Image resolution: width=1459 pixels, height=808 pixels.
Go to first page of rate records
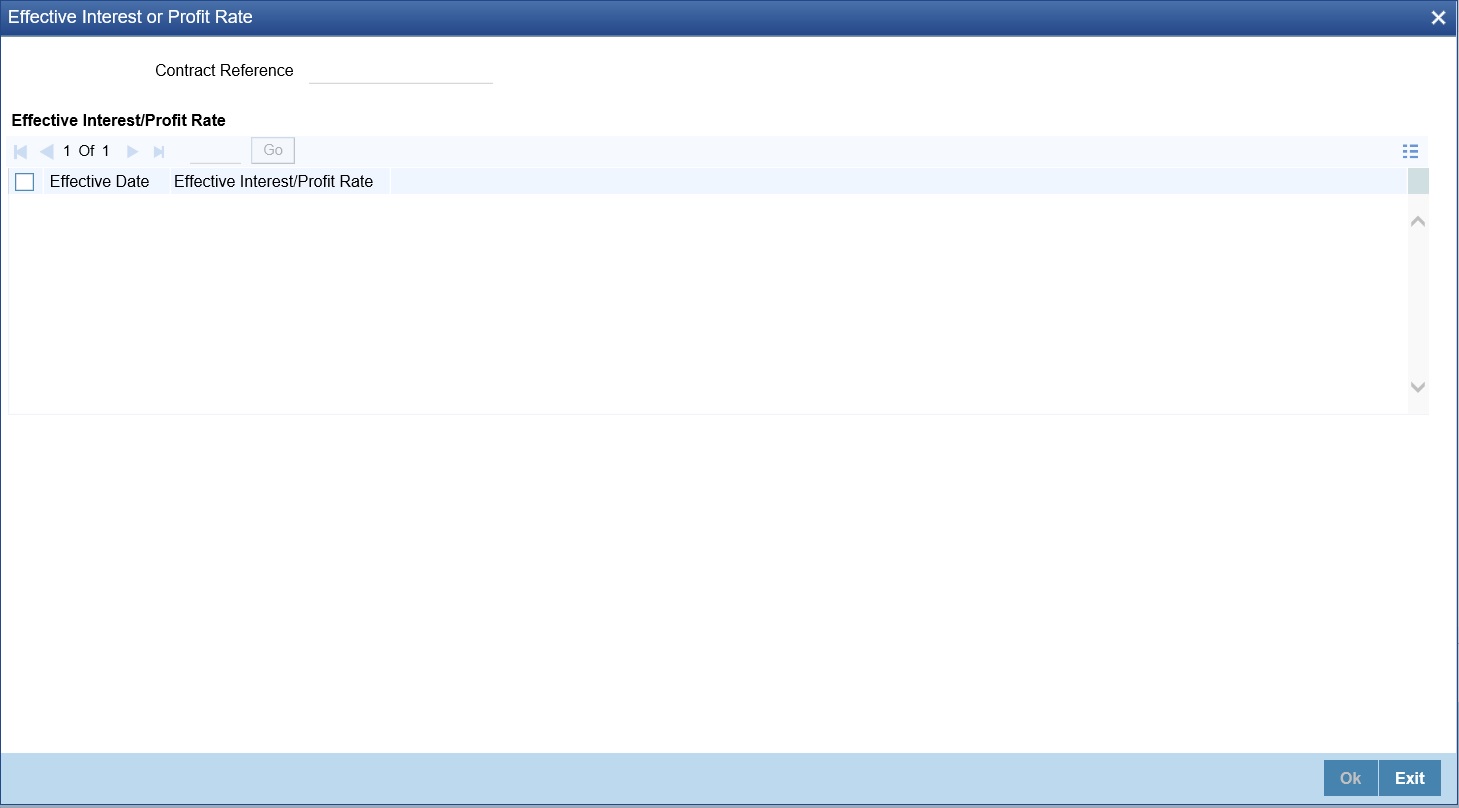20,151
